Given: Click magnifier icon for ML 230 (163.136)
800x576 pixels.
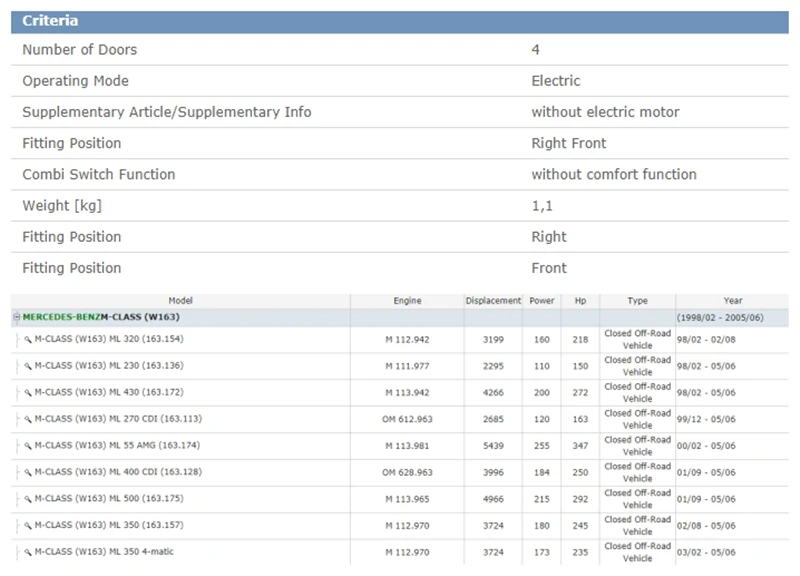Looking at the screenshot, I should pos(28,366).
